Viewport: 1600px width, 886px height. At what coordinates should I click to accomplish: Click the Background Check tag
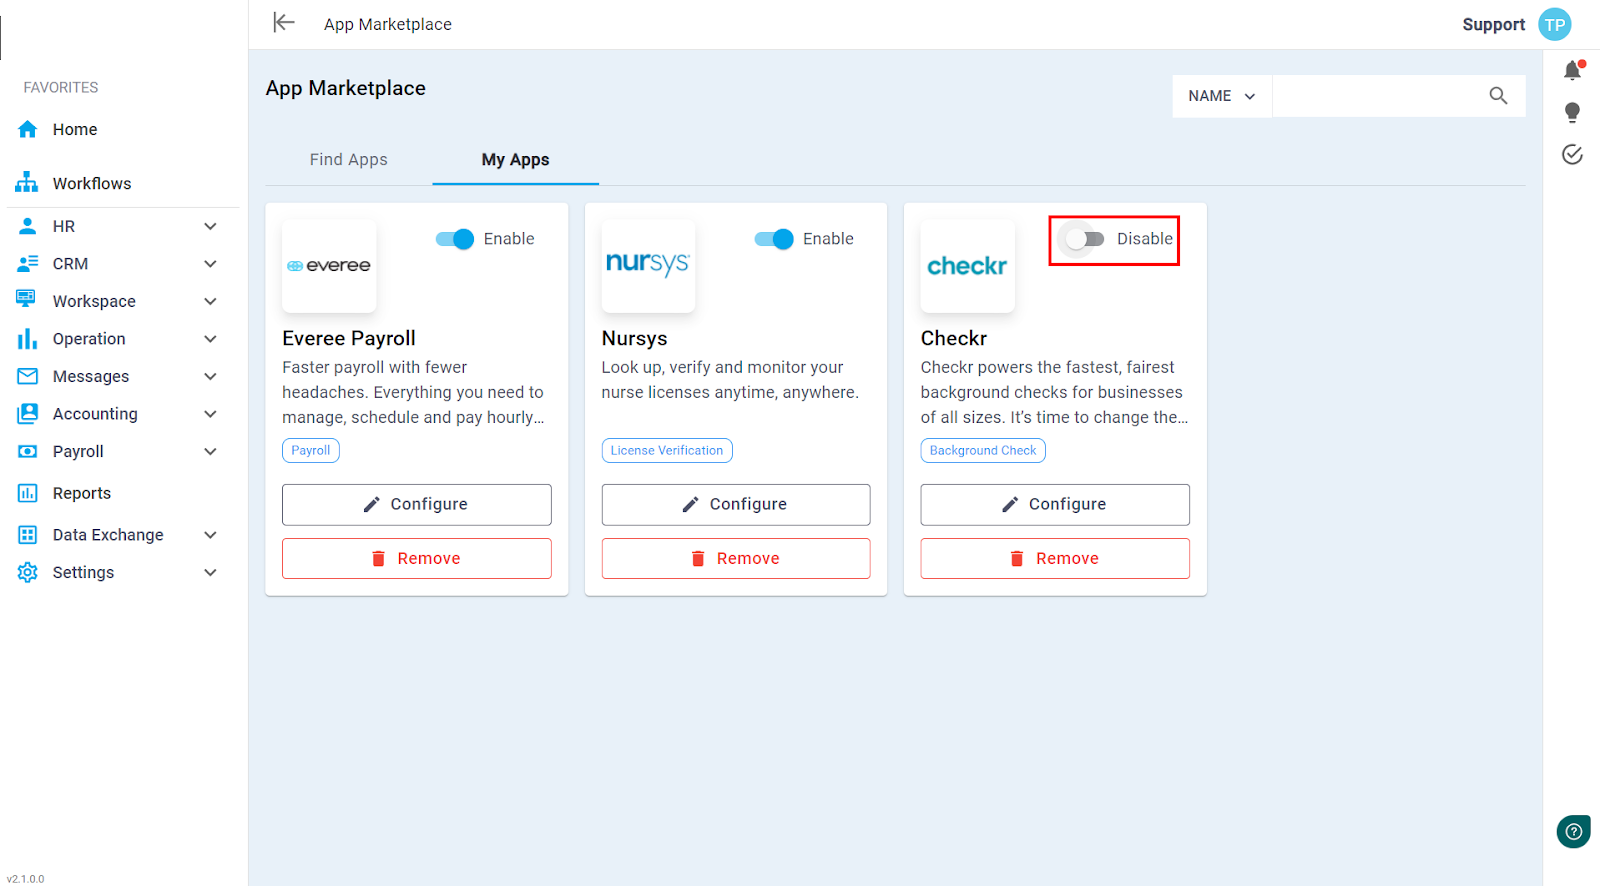983,451
